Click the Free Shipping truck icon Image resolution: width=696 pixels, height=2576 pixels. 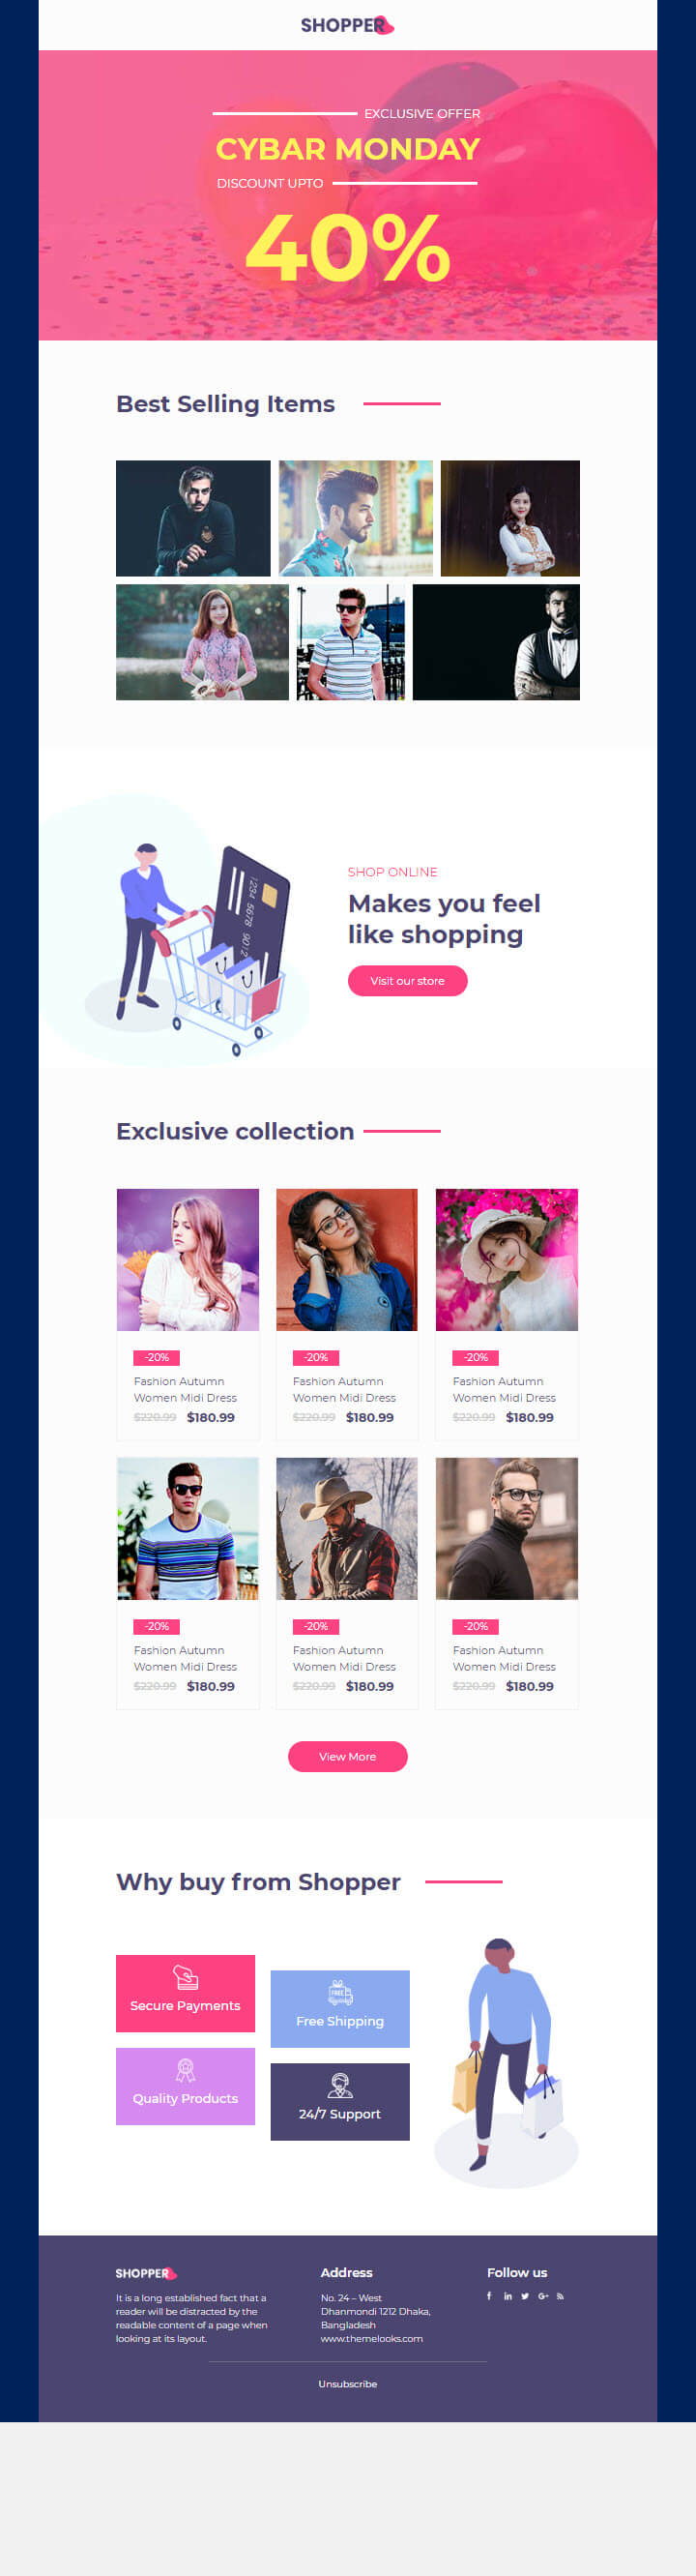click(340, 1992)
